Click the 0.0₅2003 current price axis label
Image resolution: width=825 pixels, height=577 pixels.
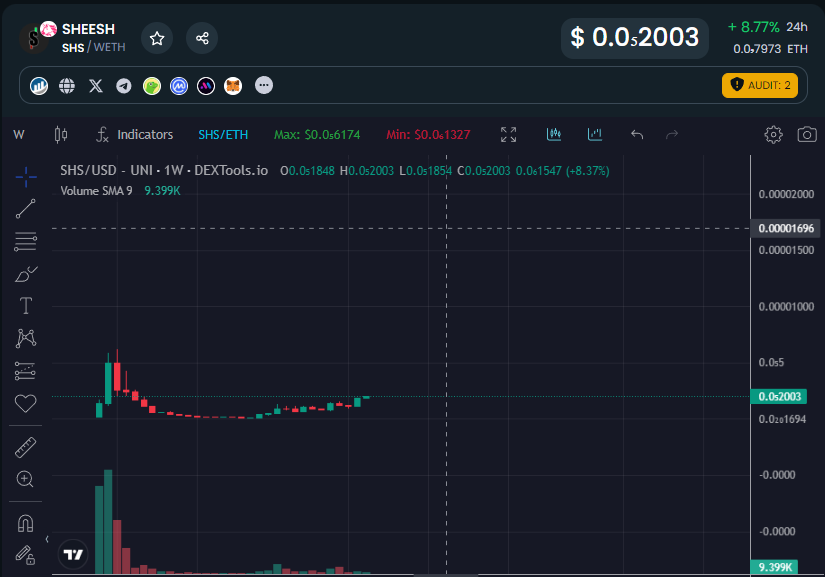pyautogui.click(x=779, y=397)
